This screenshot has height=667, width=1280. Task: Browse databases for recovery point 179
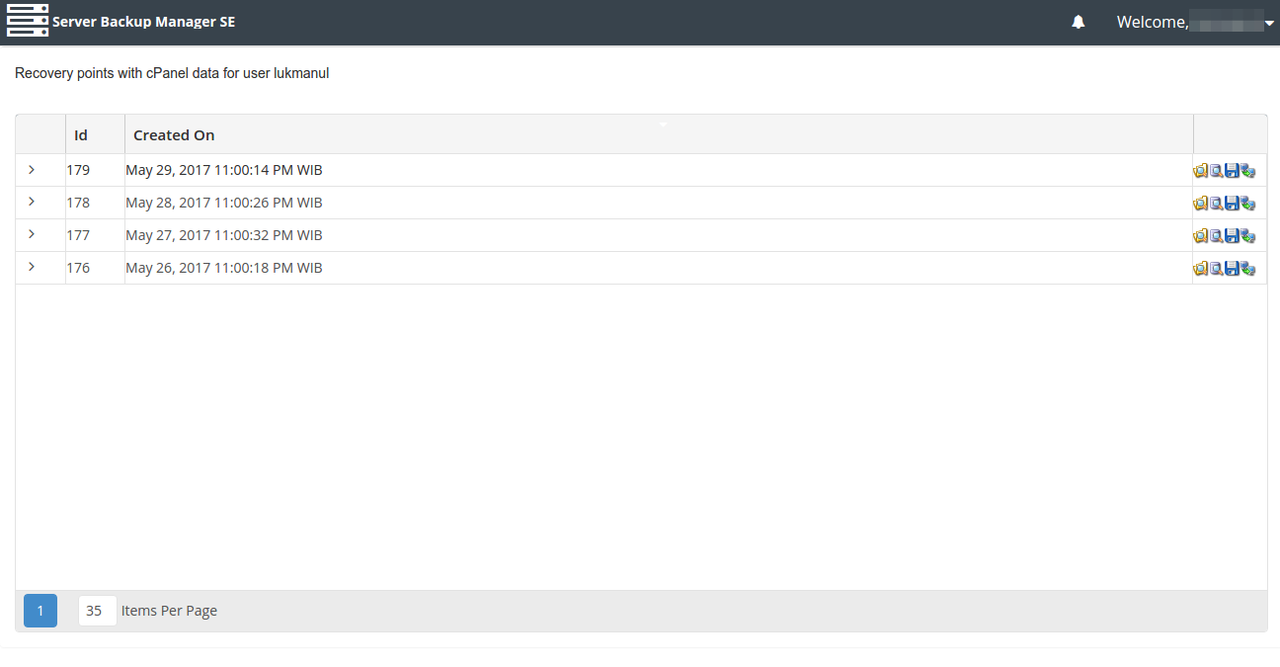1216,171
